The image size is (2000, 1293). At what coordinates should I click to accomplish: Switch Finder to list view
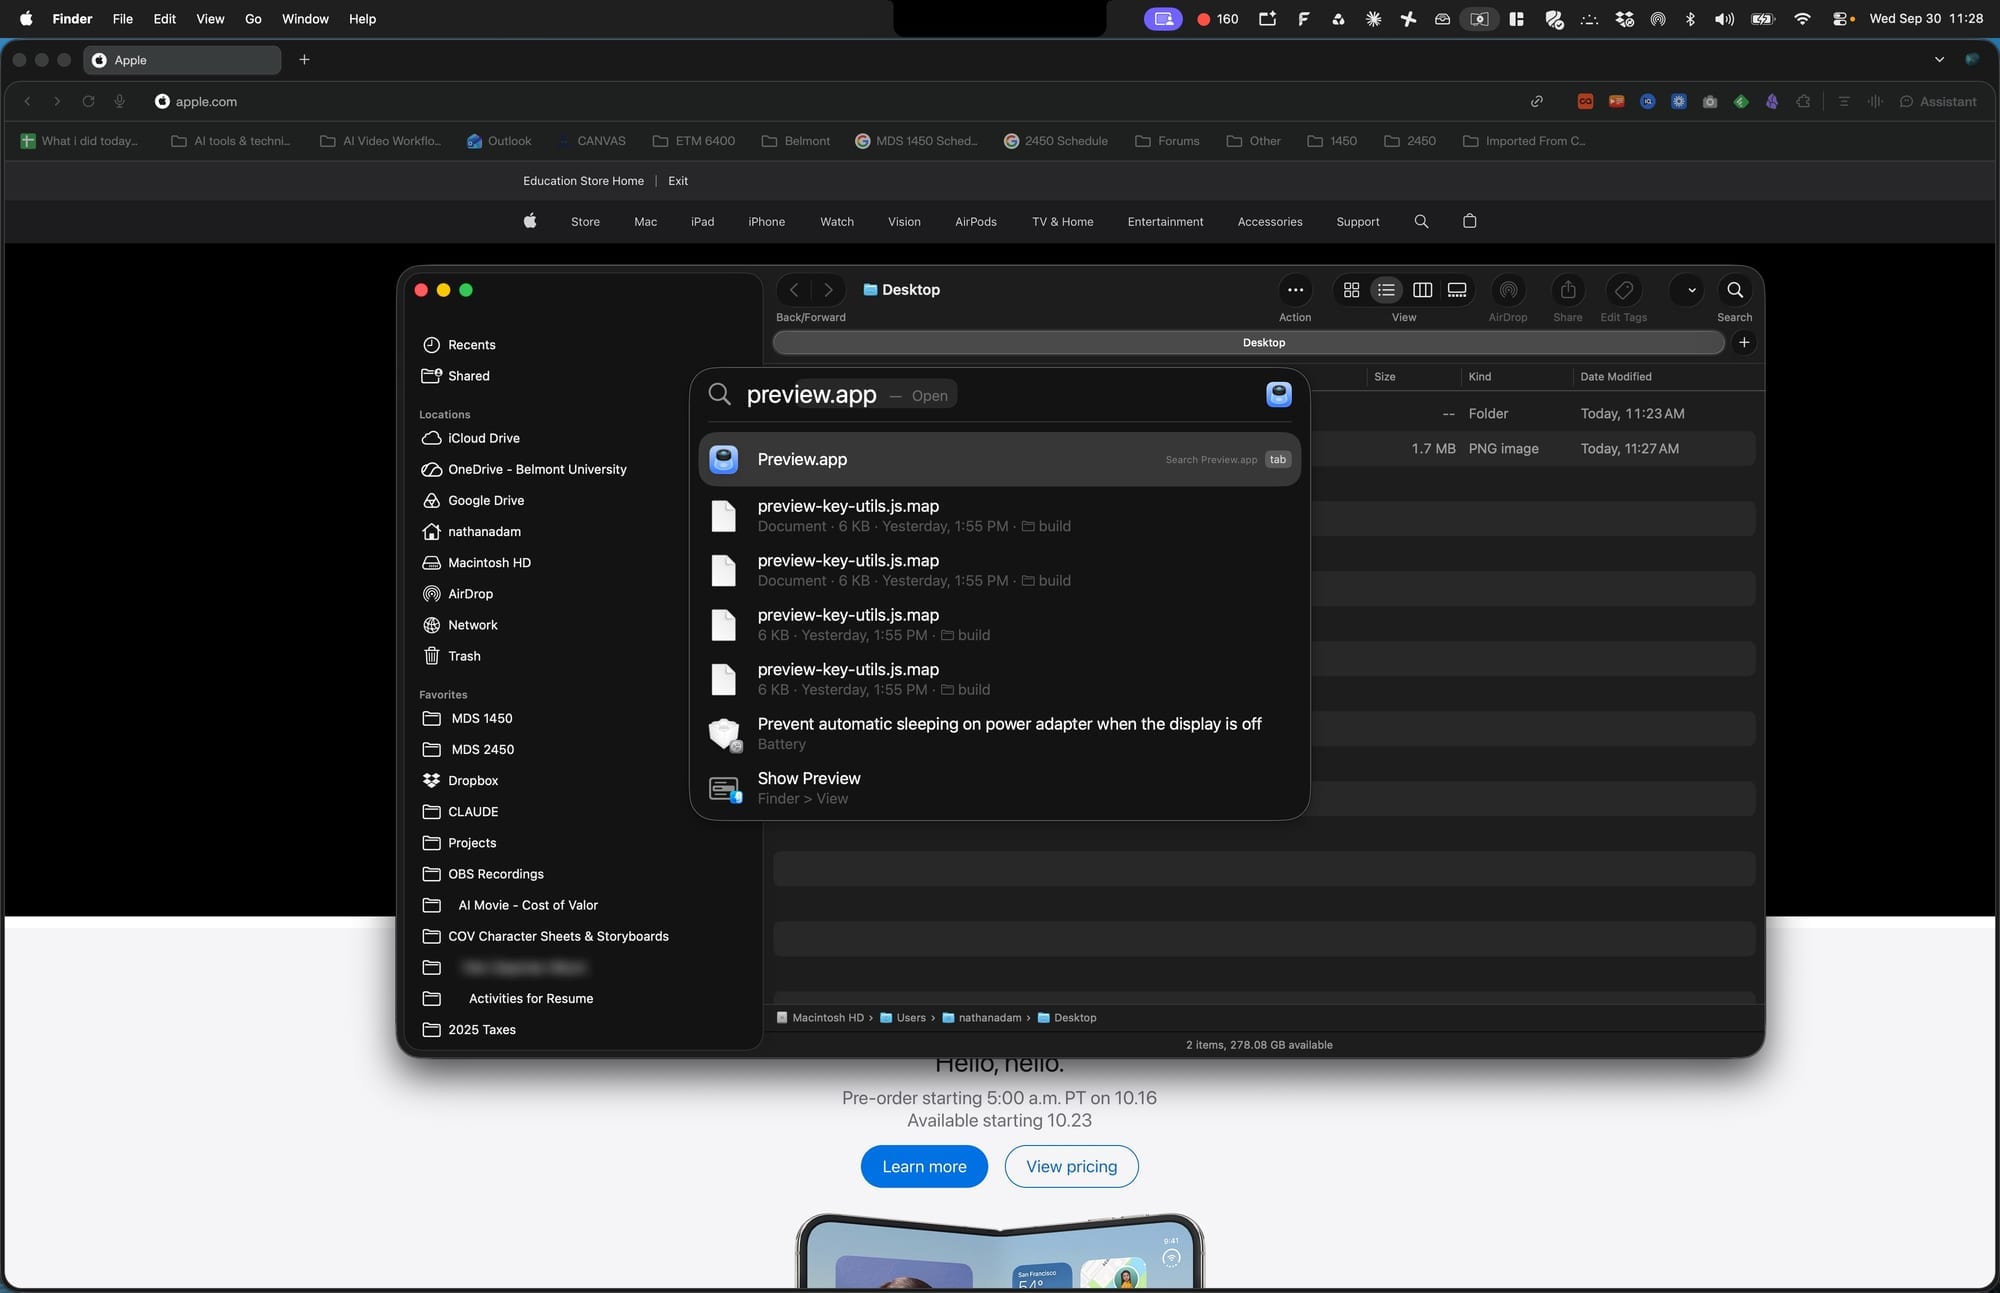pos(1386,290)
